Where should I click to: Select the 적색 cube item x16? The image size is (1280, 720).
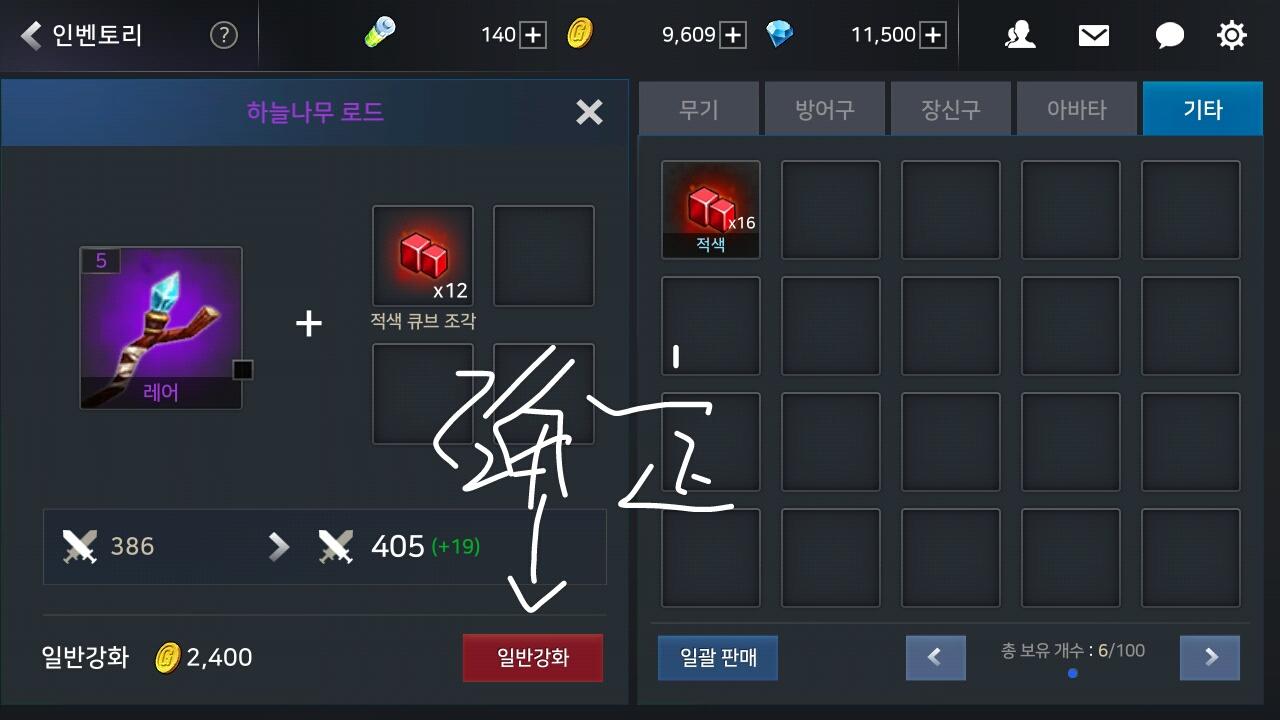[x=711, y=209]
